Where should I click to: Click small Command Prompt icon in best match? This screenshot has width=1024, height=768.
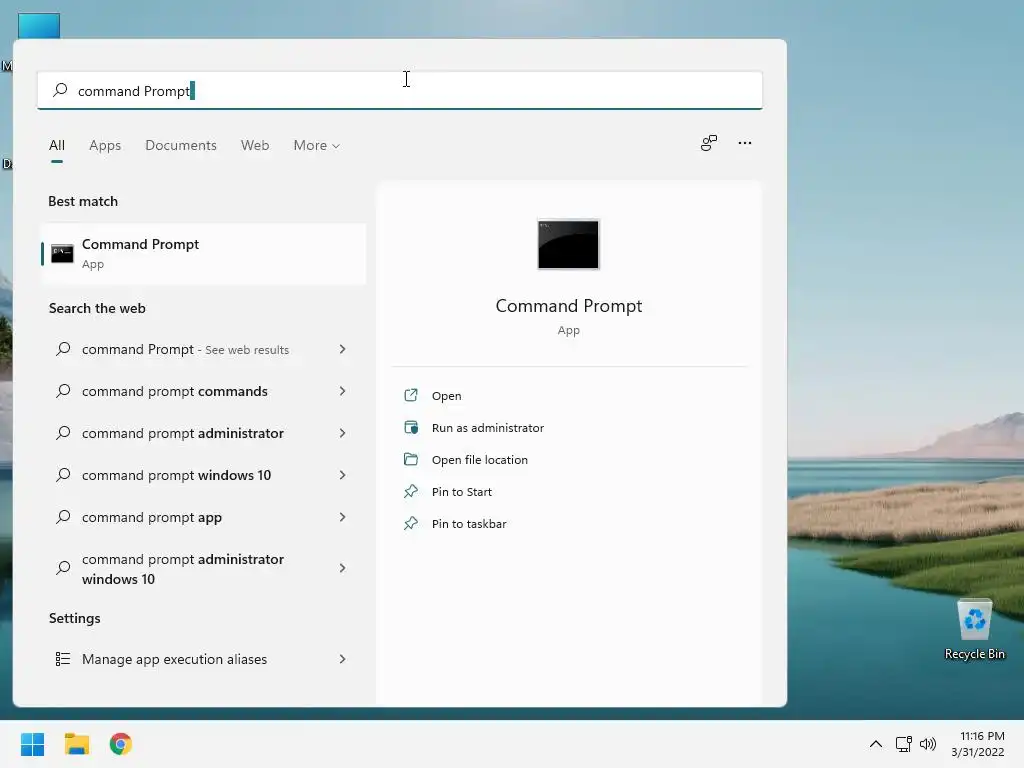pyautogui.click(x=62, y=253)
